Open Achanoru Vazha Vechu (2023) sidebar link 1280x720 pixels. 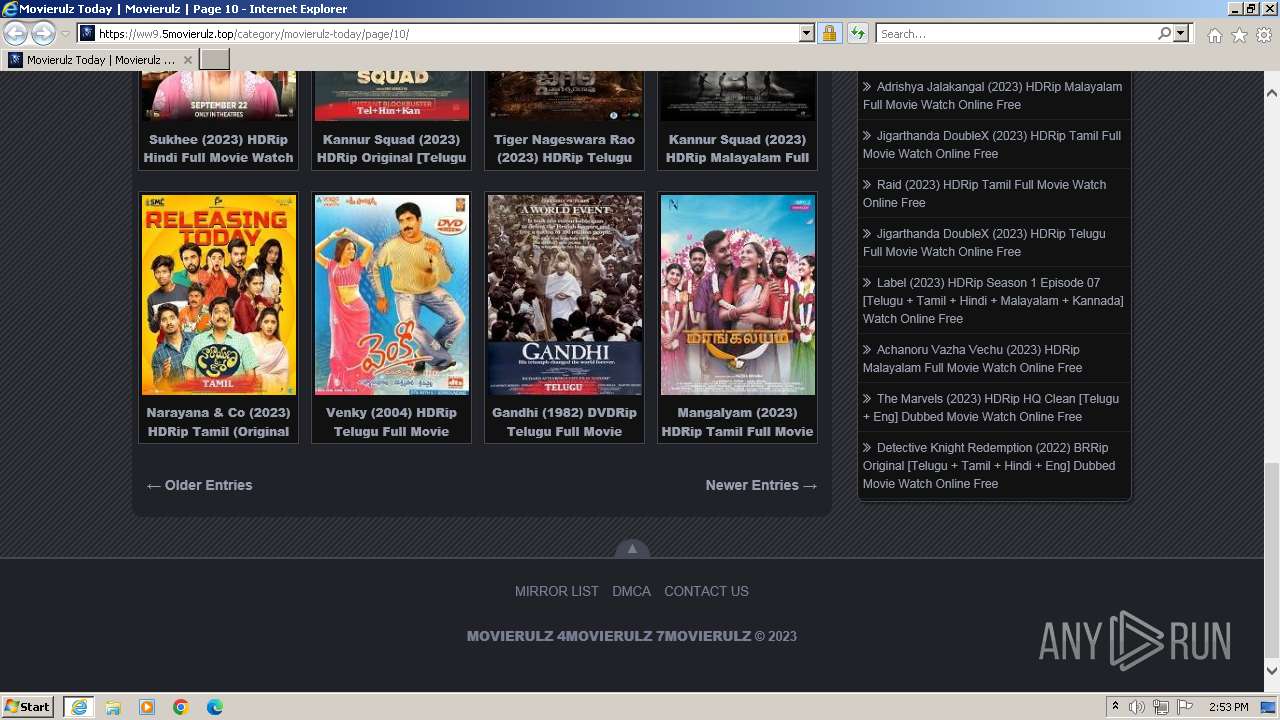pos(972,358)
